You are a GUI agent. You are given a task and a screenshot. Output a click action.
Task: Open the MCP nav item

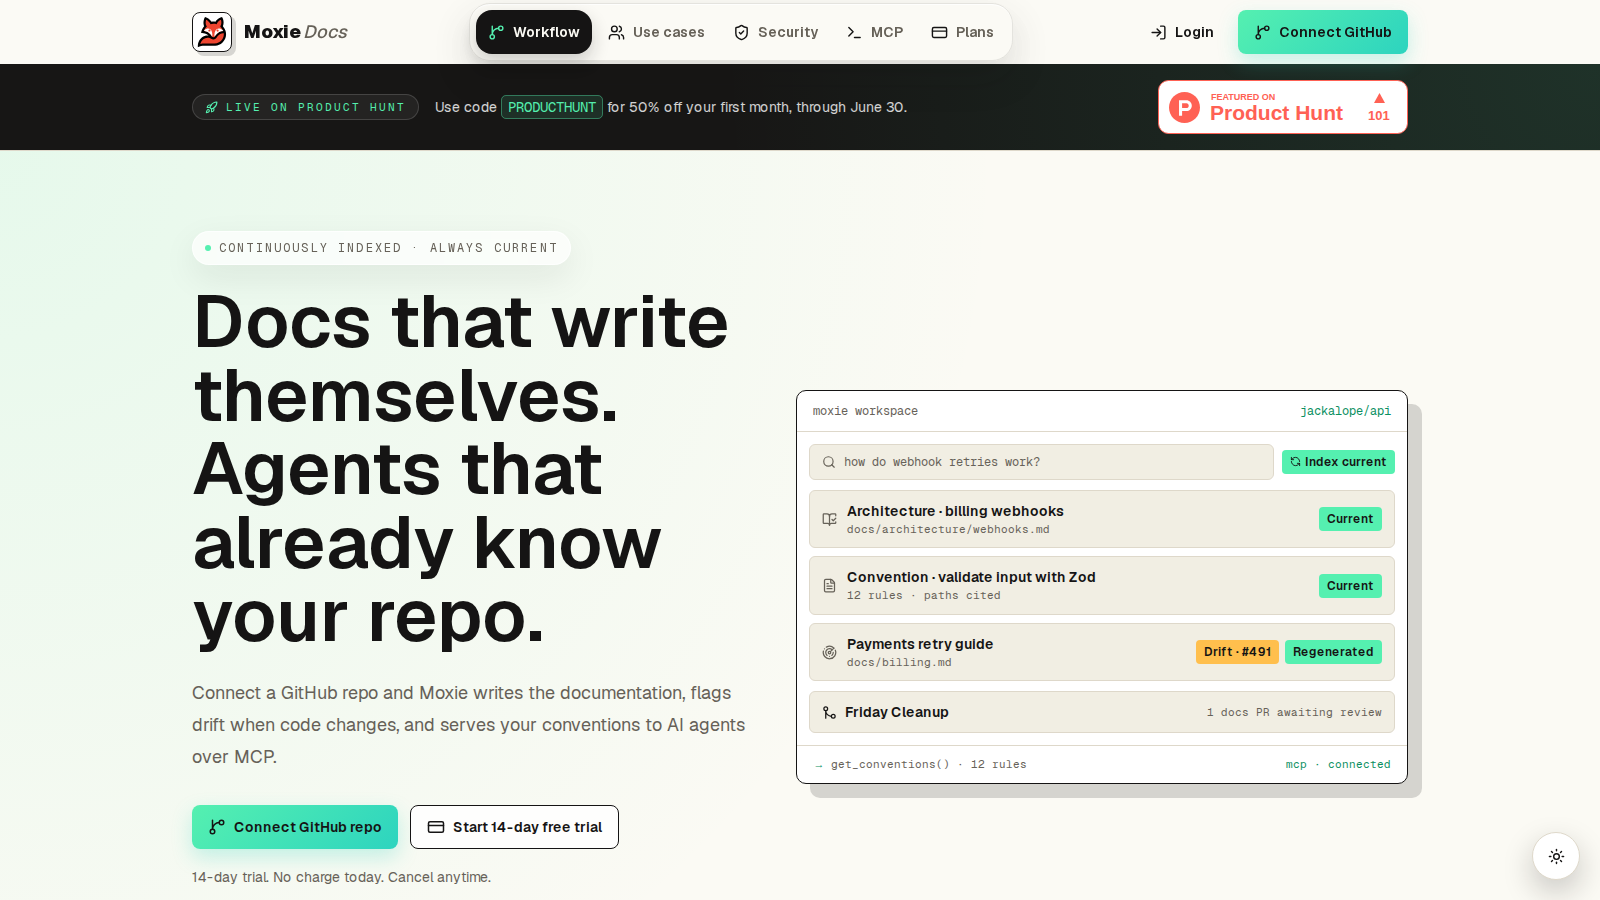[x=875, y=32]
